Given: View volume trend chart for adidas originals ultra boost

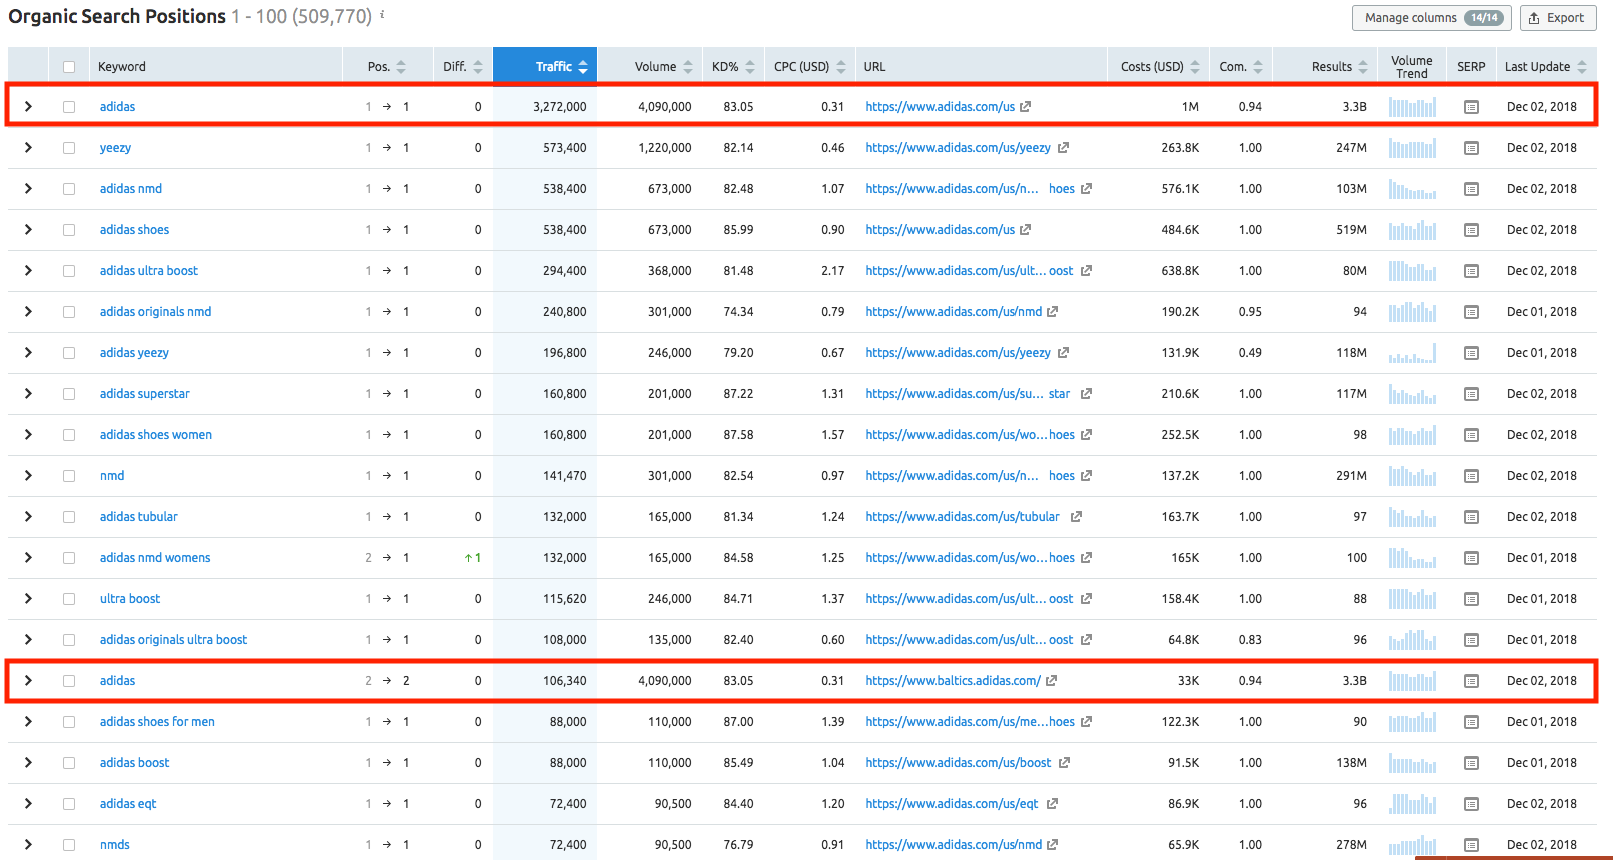Looking at the screenshot, I should pos(1412,640).
